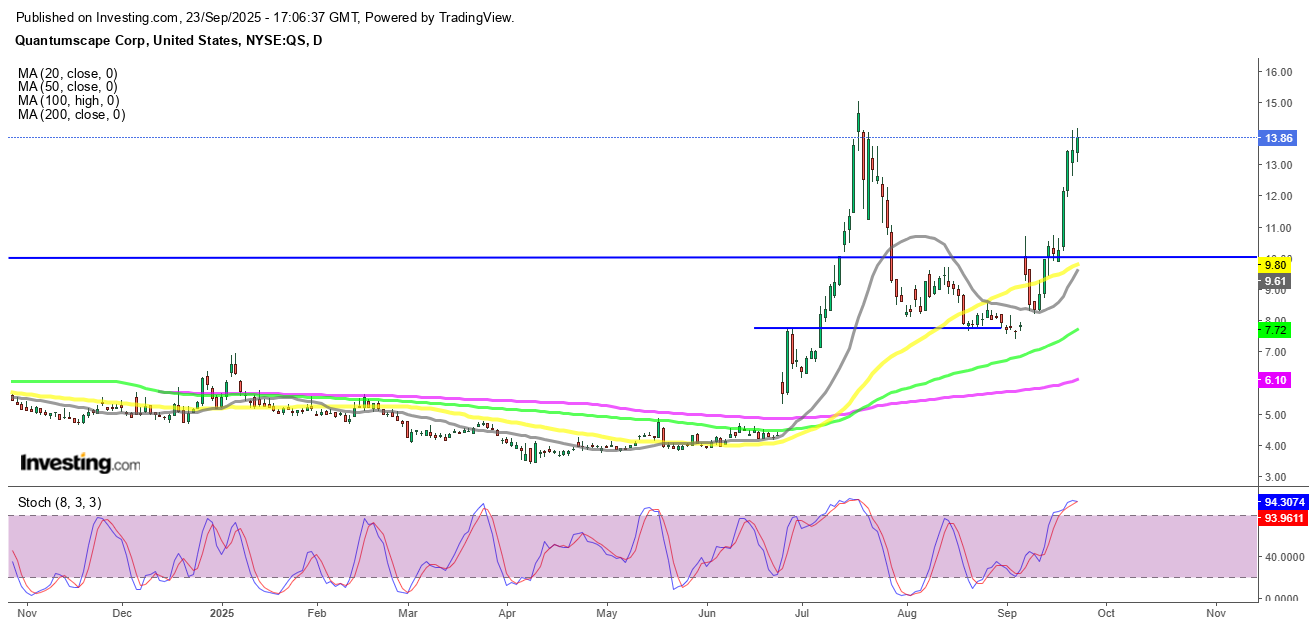This screenshot has width=1316, height=626.
Task: Click the Sep label on time axis
Action: (1007, 612)
